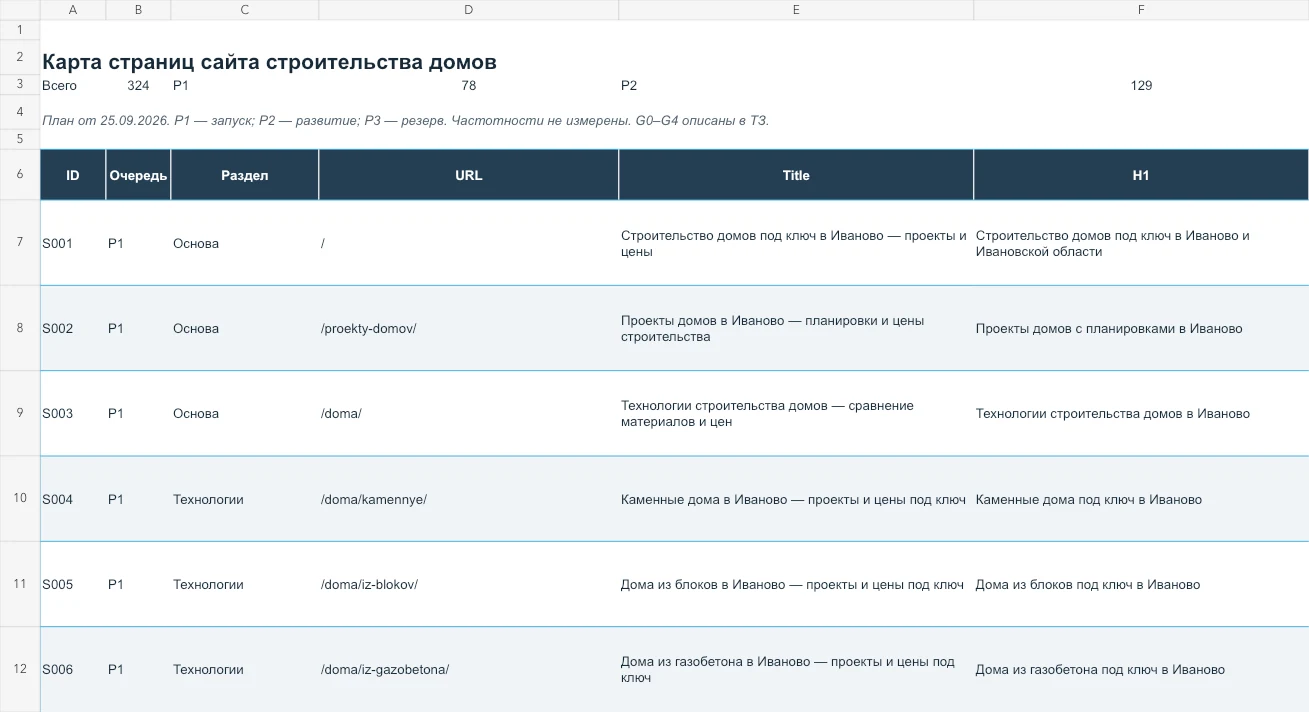Screen dimensions: 1309x712
Task: Click the Title "Проекты домов в Иваново — планировки и цены строительства"
Action: pyautogui.click(x=796, y=329)
